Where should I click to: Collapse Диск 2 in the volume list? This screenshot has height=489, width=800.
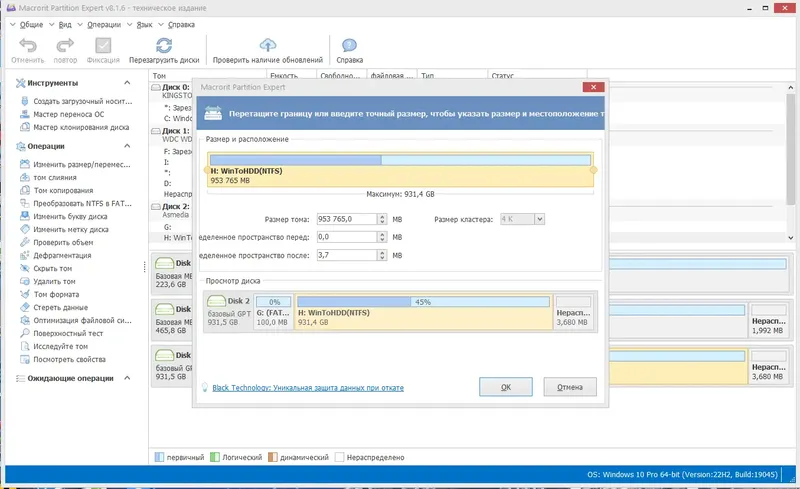click(156, 207)
